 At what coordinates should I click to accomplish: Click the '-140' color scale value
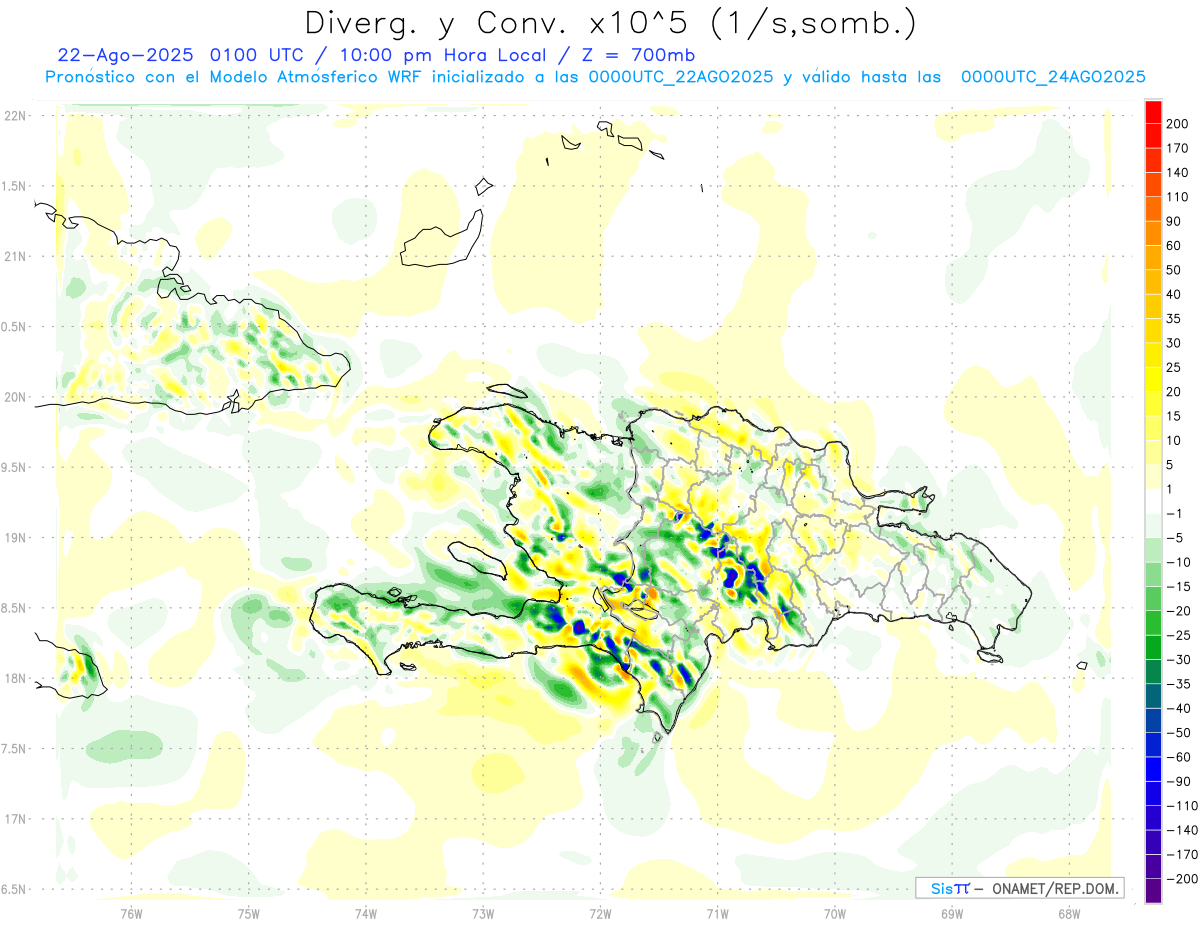pos(1182,831)
